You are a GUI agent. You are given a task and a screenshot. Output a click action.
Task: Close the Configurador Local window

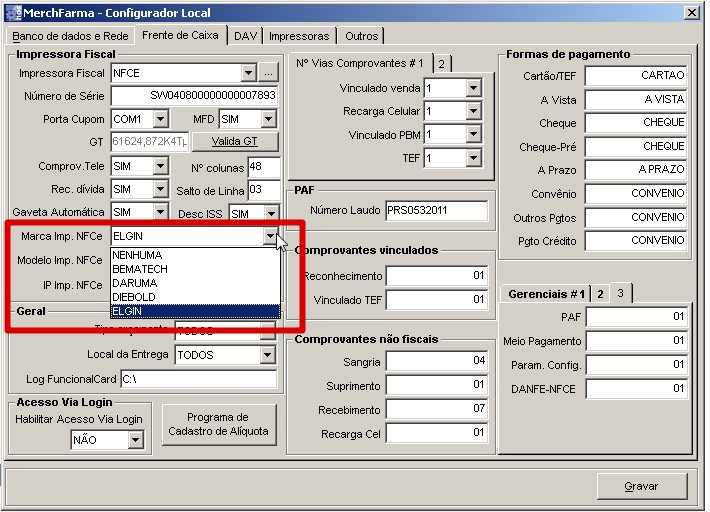[x=691, y=11]
